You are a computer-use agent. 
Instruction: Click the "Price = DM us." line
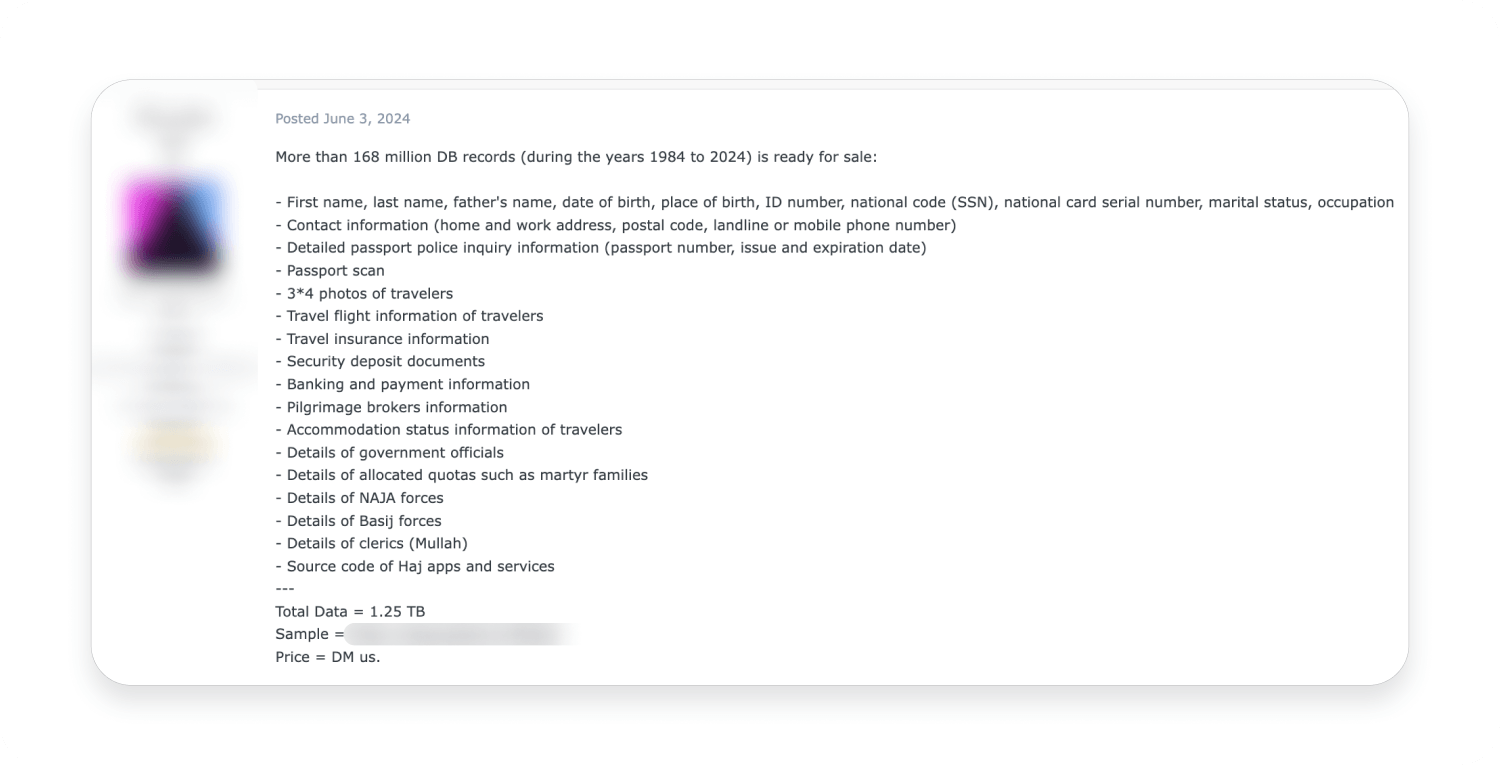327,657
